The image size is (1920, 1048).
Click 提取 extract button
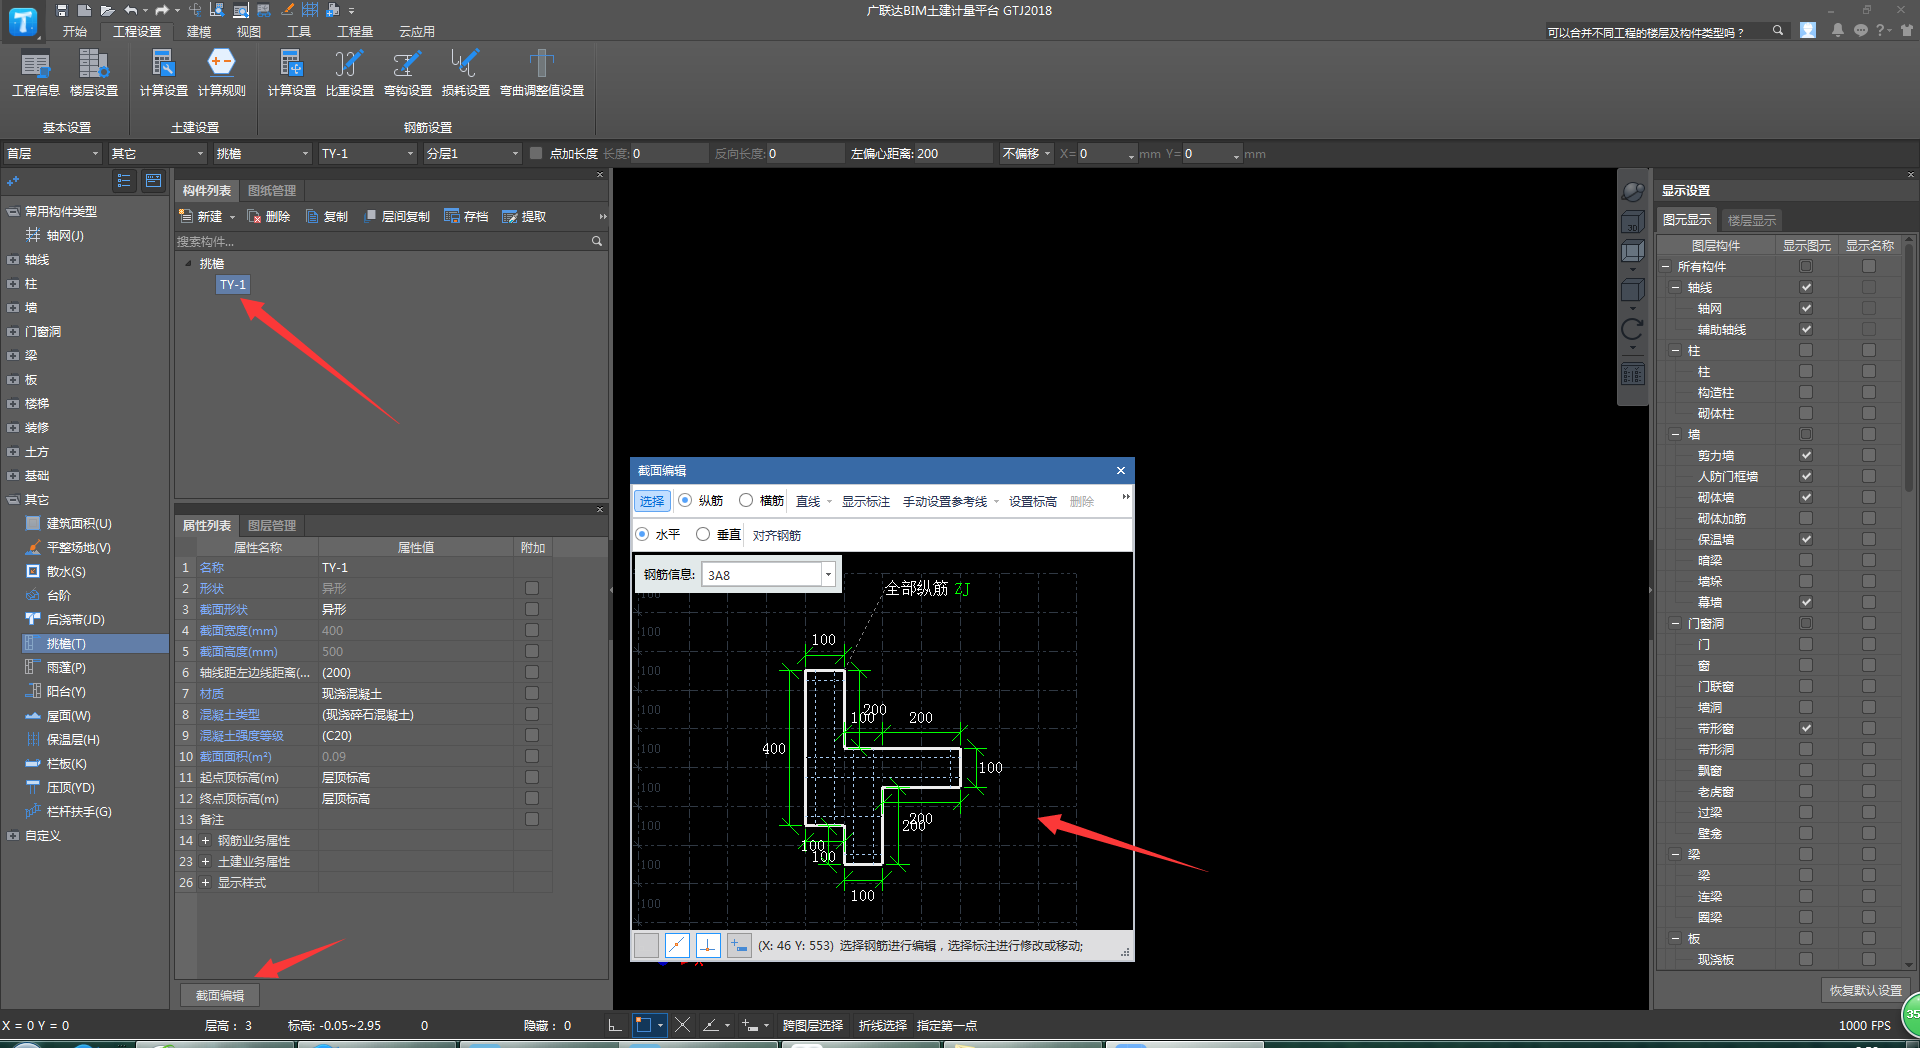coord(524,216)
